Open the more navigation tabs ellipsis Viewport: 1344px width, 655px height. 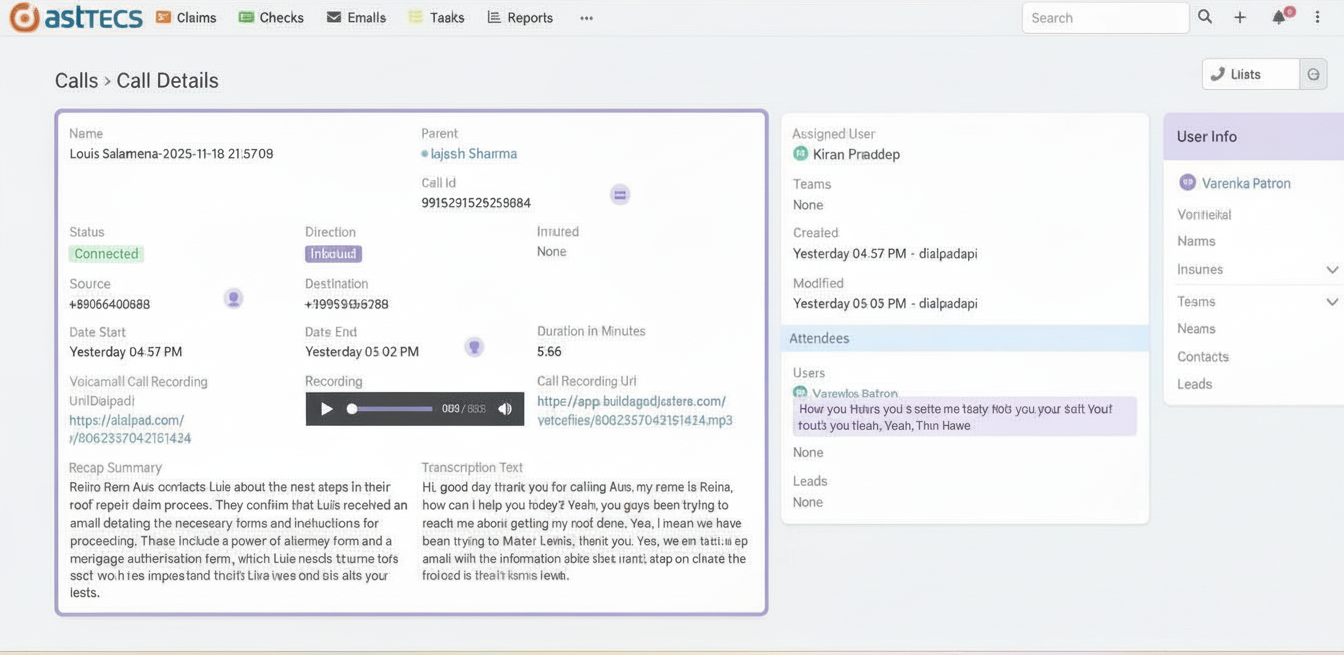pyautogui.click(x=586, y=18)
